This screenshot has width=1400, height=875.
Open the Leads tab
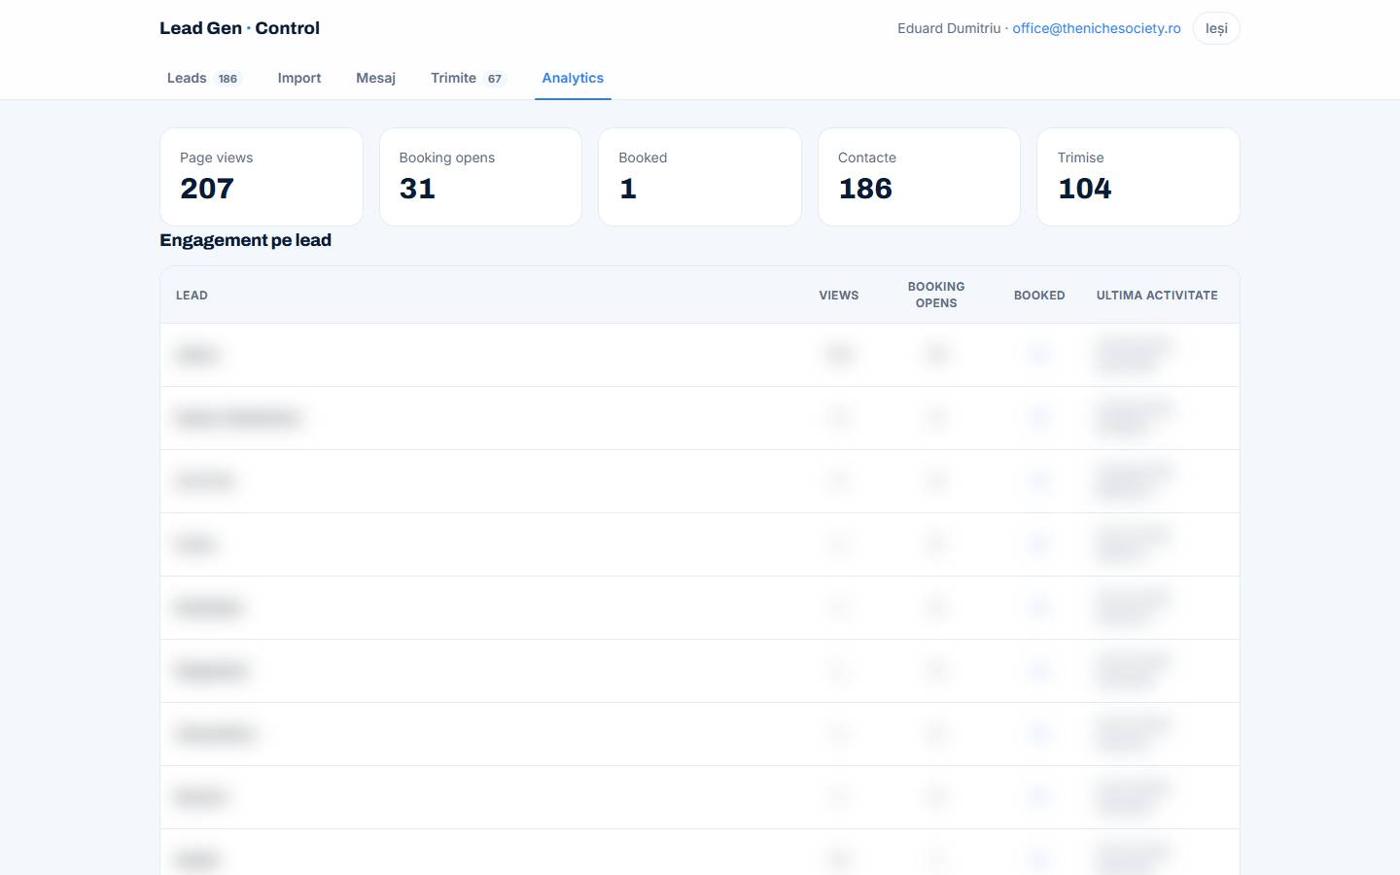click(204, 78)
